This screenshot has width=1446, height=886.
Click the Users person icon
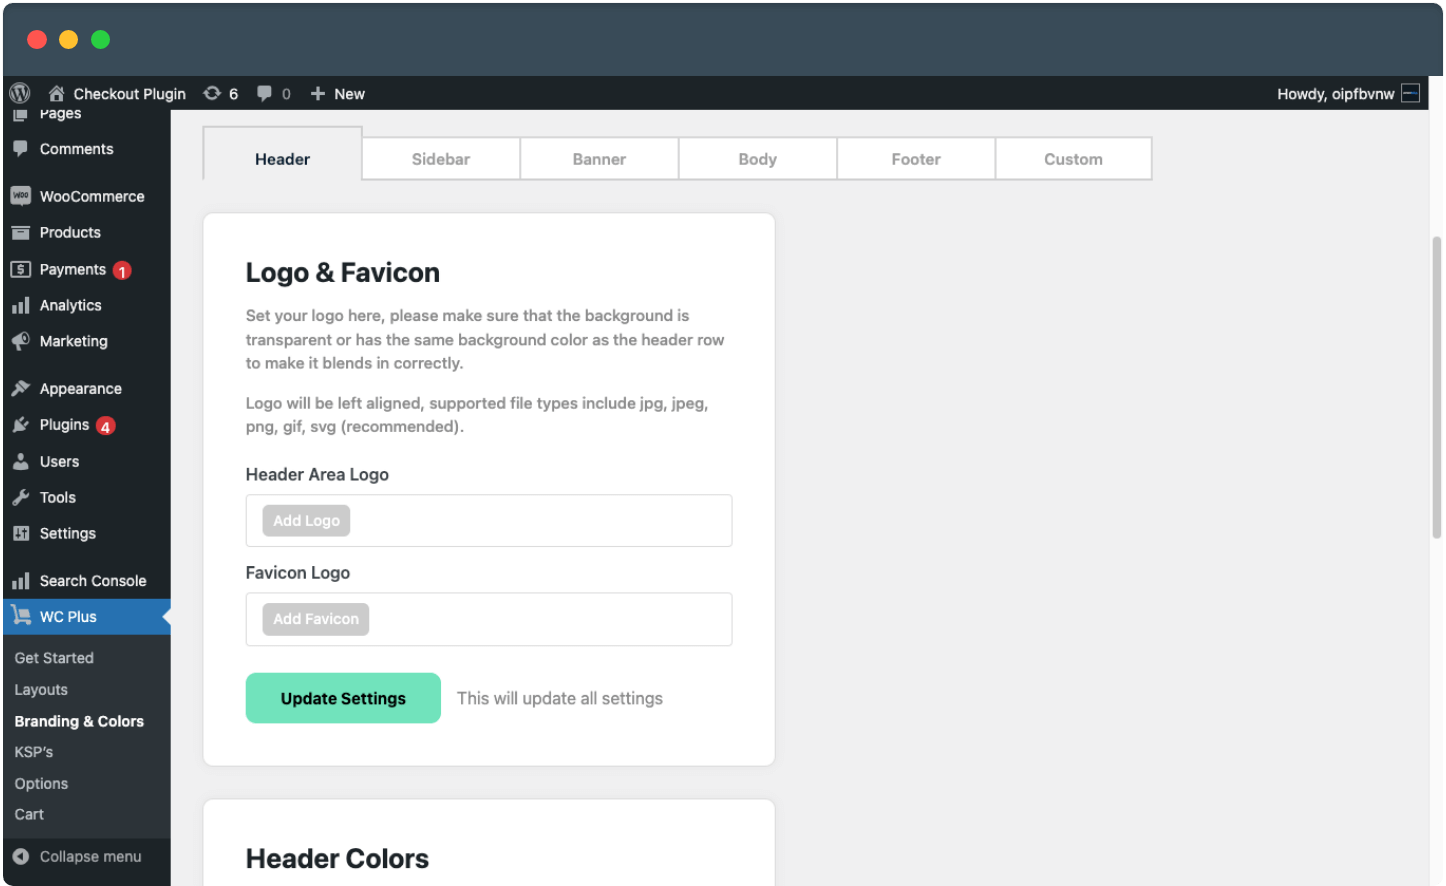[20, 461]
